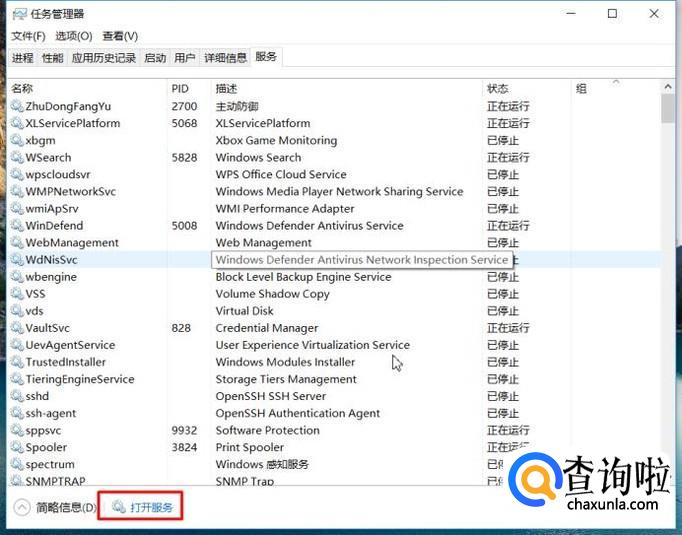Select the Software Protection description
682x535 pixels.
[267, 430]
